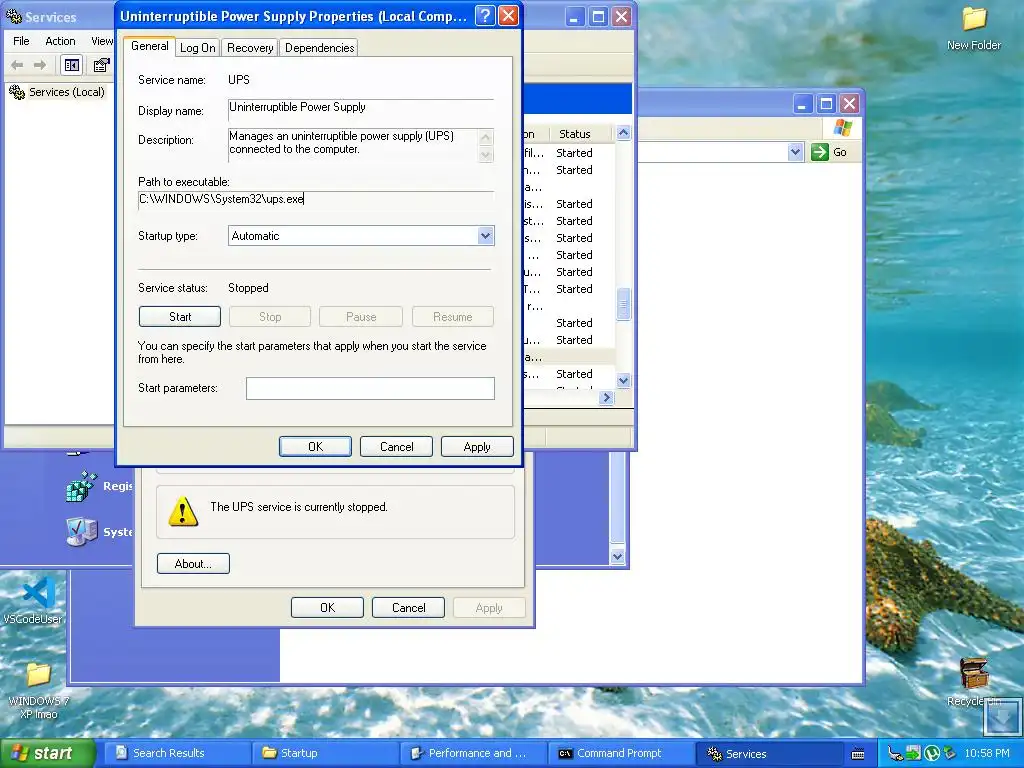Open the Action menu in Services
This screenshot has width=1024, height=768.
click(60, 40)
